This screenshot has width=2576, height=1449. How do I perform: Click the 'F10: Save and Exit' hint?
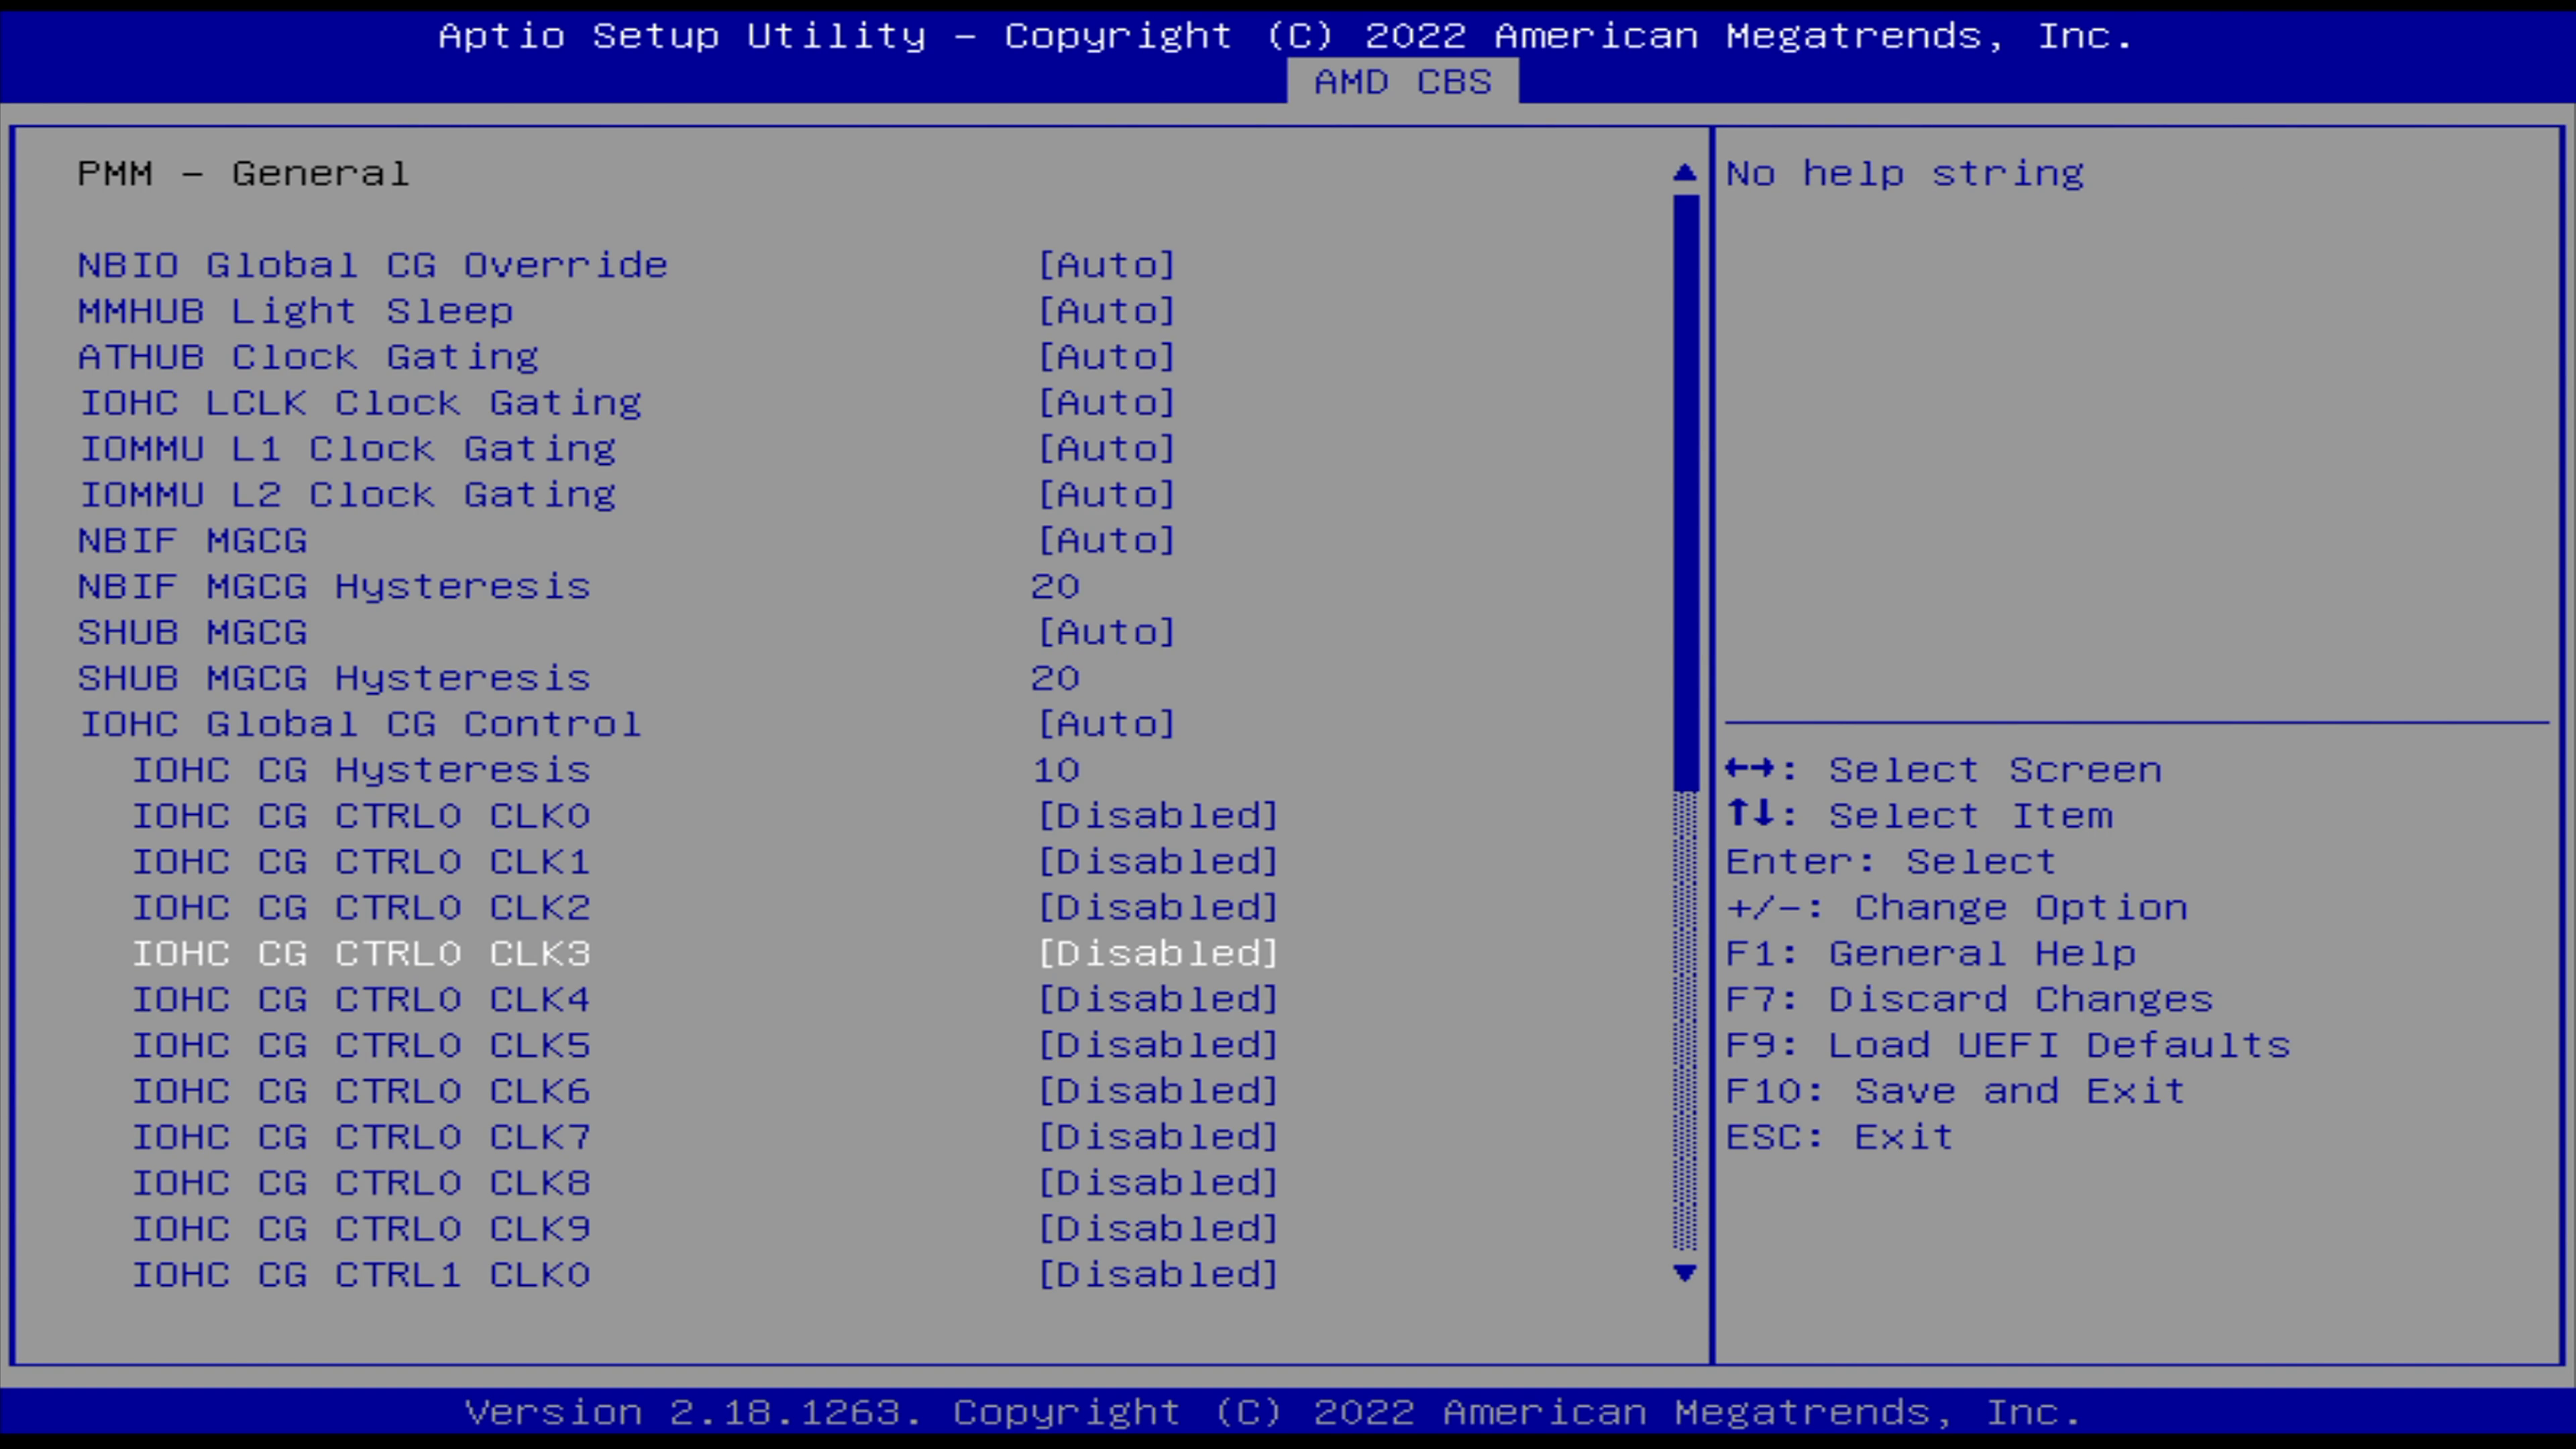pos(1956,1091)
